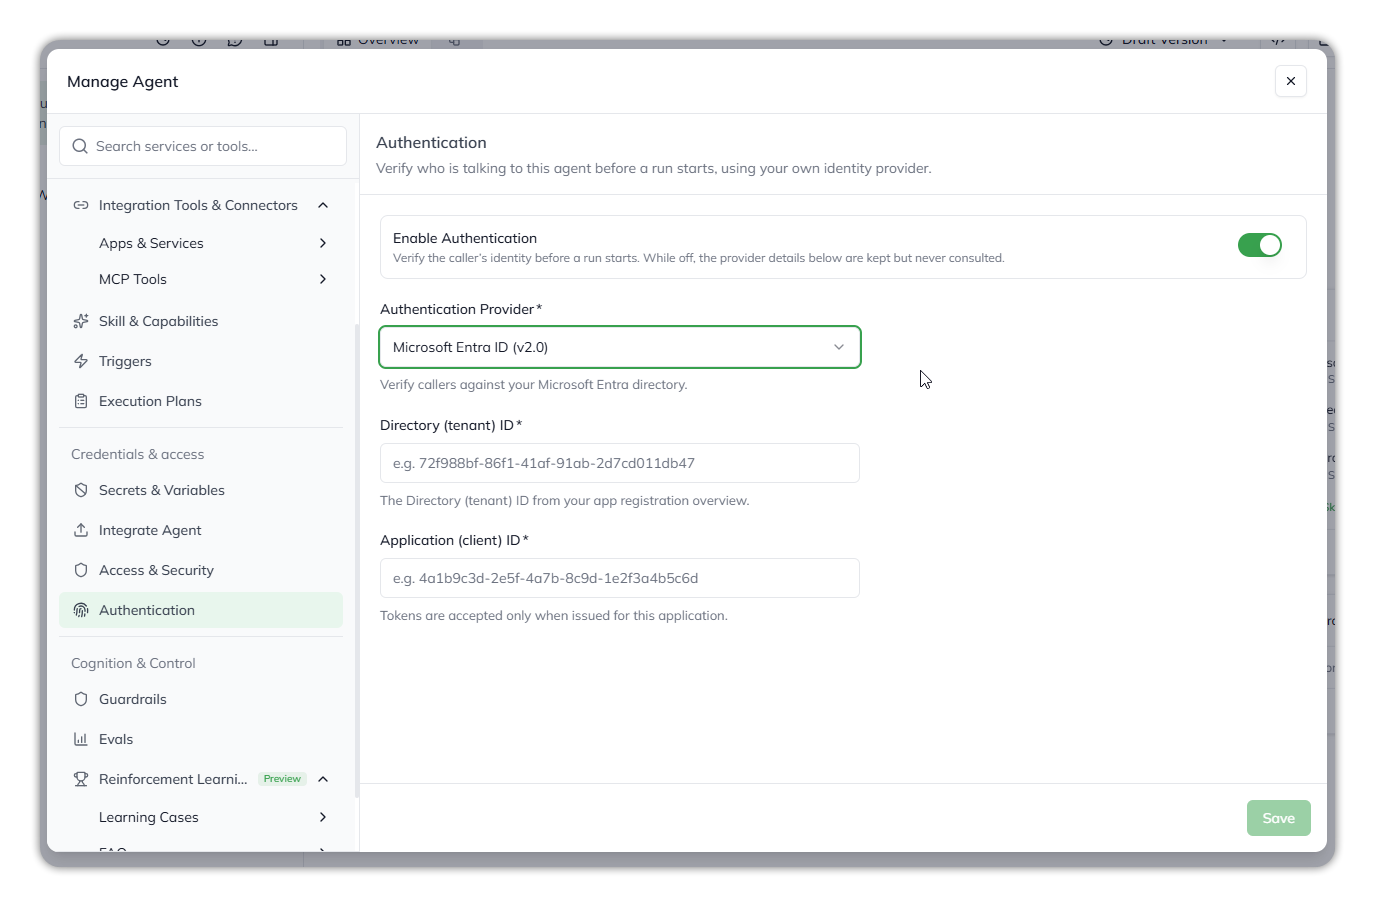Open the Evals item
1375x907 pixels.
pyautogui.click(x=201, y=739)
